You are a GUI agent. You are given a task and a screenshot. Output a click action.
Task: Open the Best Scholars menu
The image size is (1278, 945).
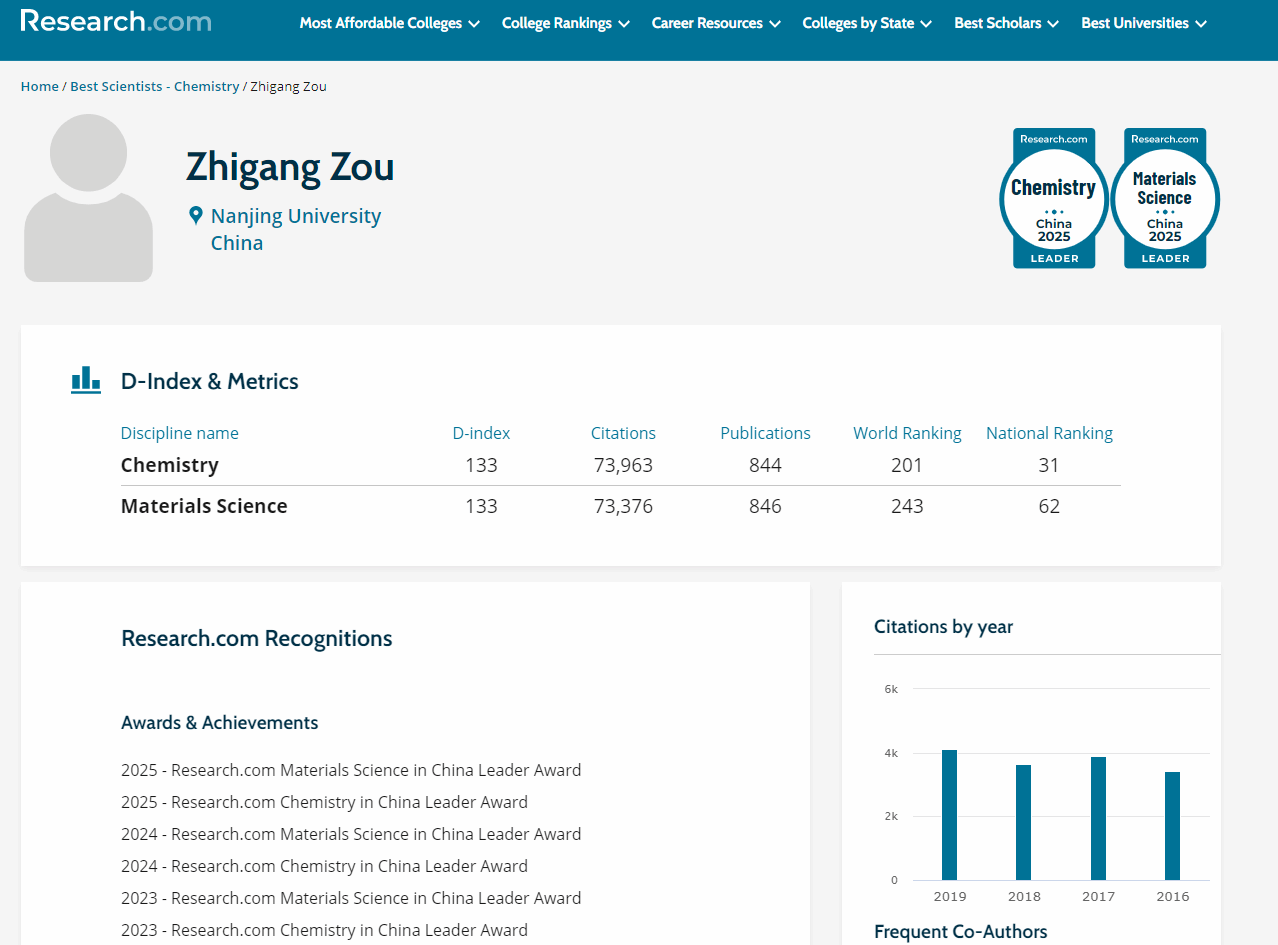[1006, 23]
